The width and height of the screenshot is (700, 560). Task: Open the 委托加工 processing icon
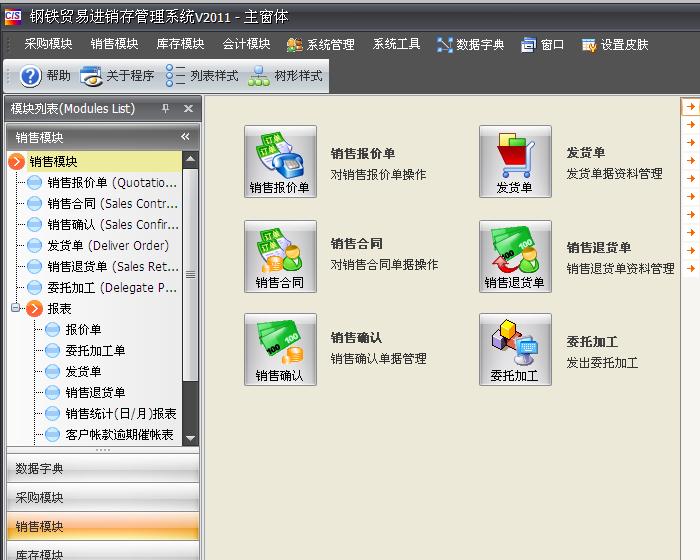(x=515, y=349)
